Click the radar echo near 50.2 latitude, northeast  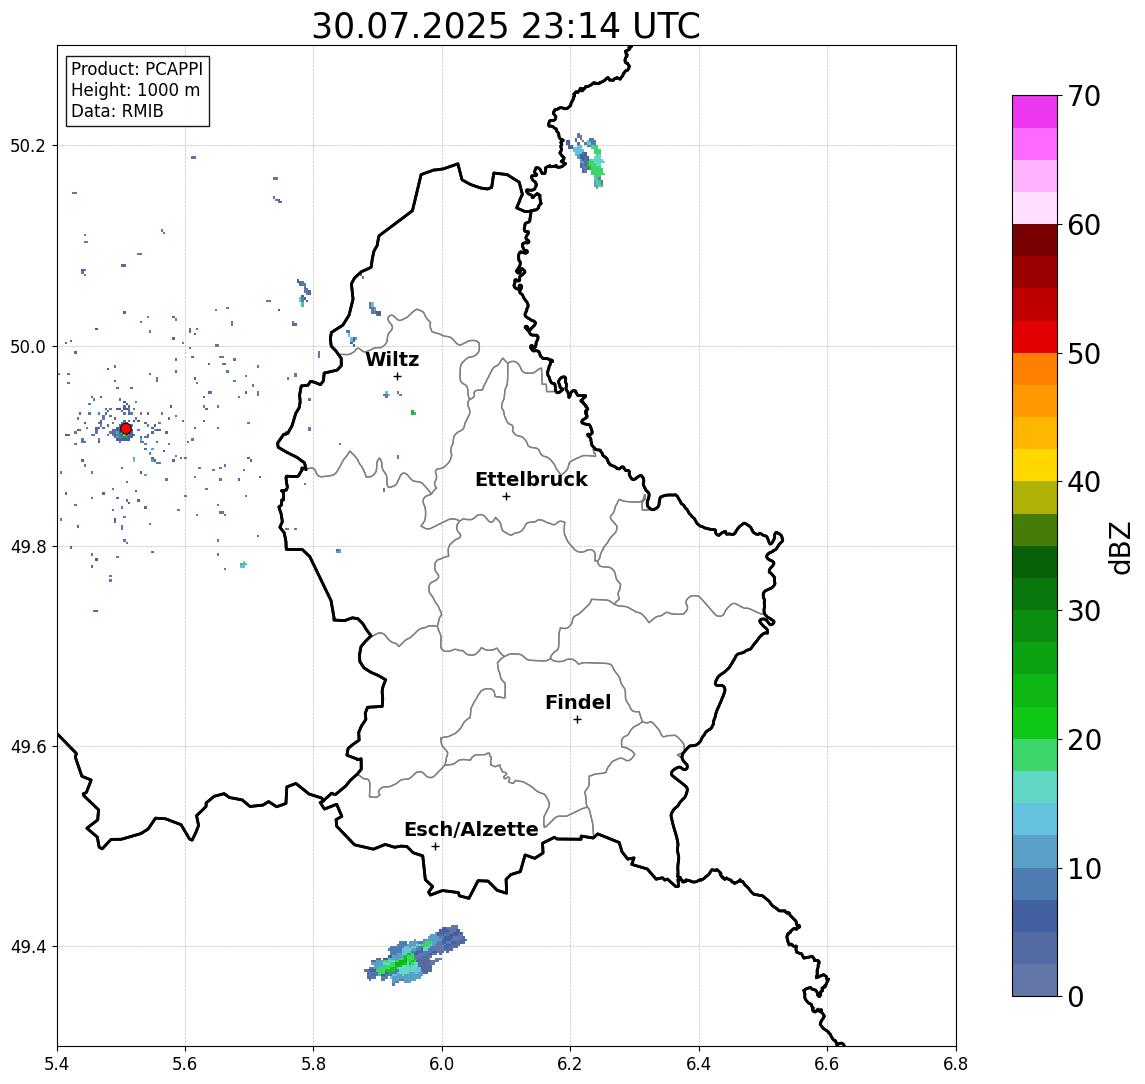click(586, 160)
